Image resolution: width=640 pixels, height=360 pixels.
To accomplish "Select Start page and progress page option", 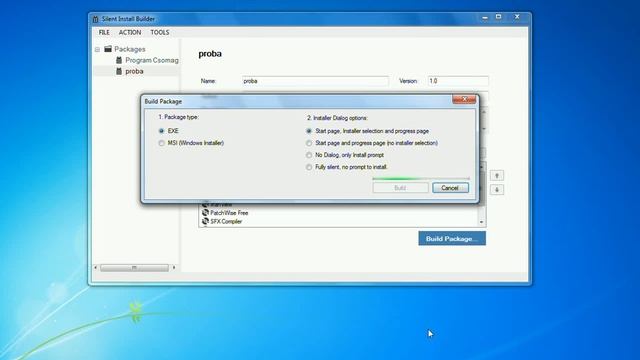I will [x=309, y=143].
